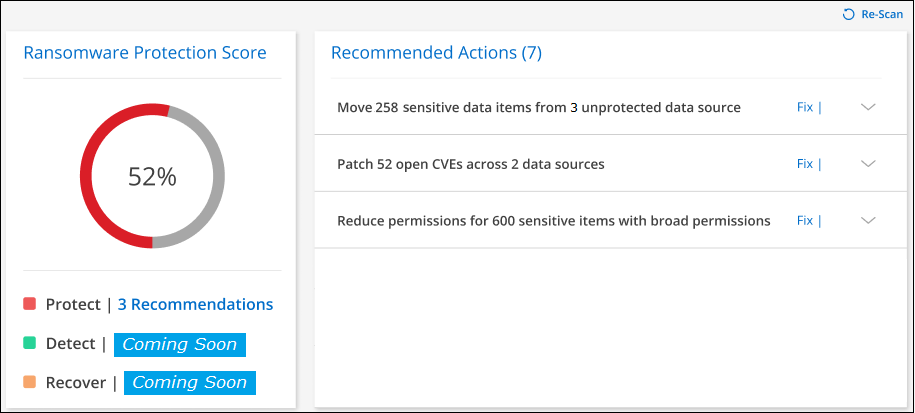Select the Patch 52 open CVEs row

471,164
